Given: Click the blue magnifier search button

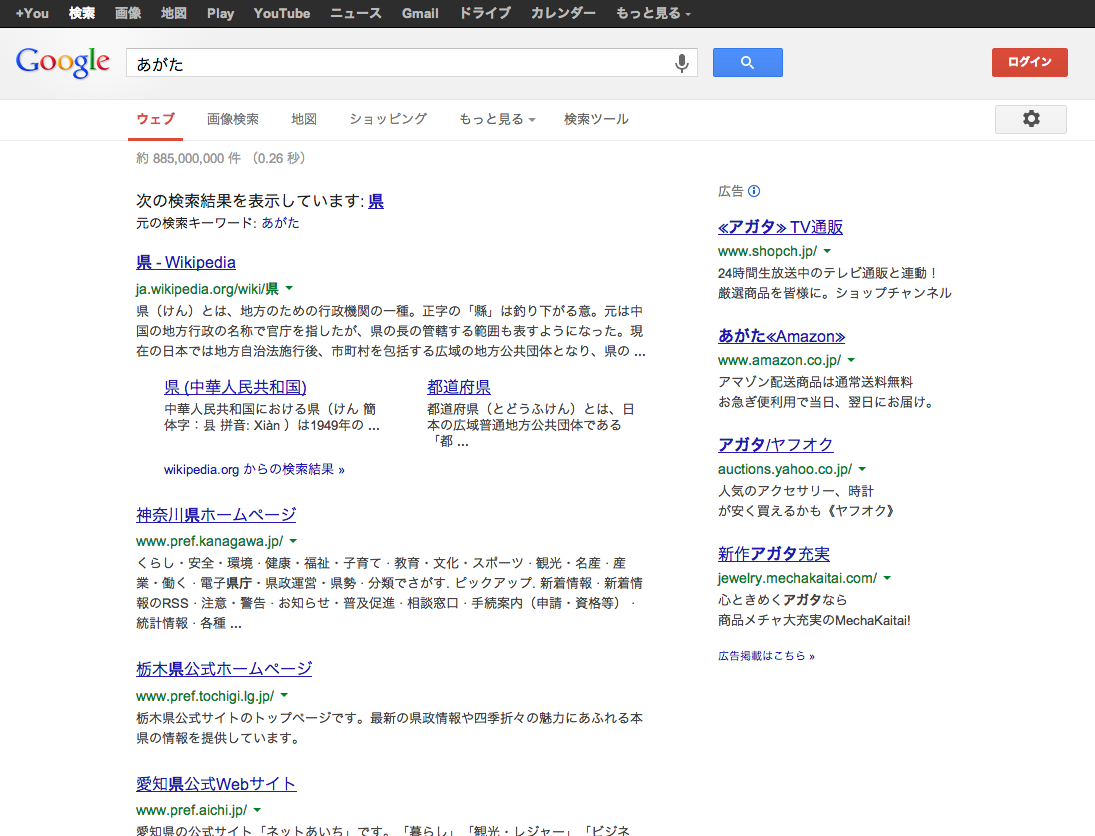Looking at the screenshot, I should 747,63.
